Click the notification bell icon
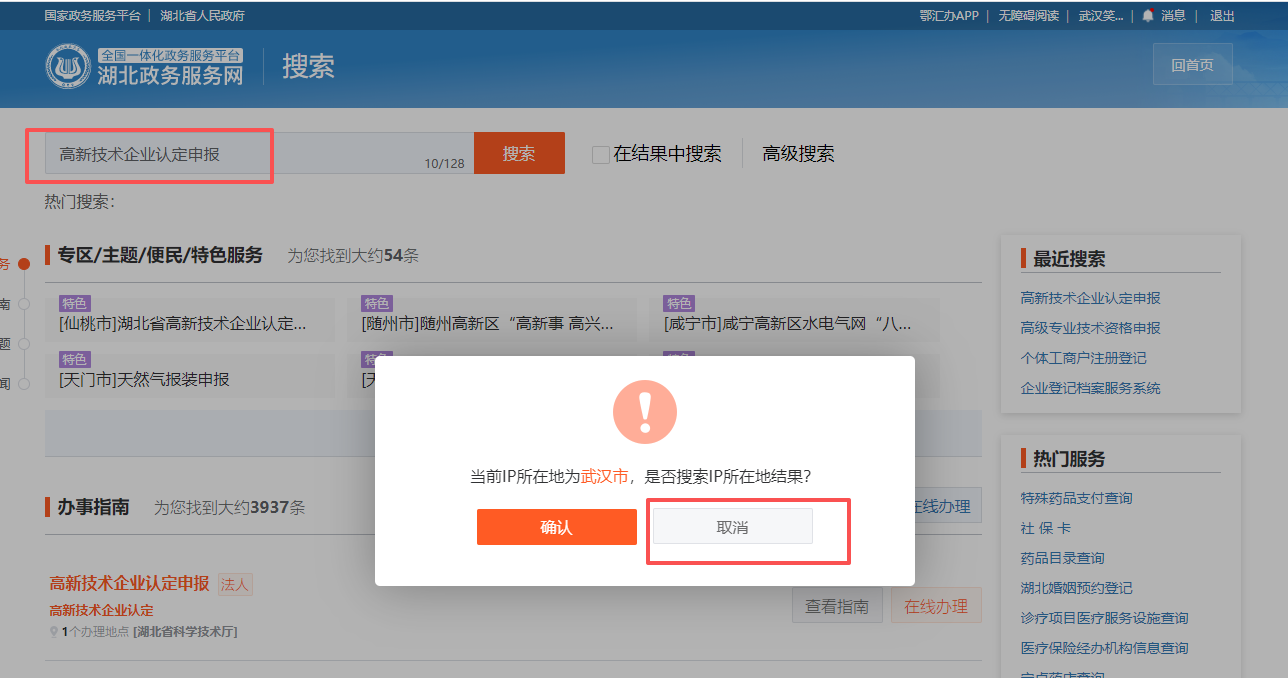This screenshot has width=1288, height=678. [1148, 16]
